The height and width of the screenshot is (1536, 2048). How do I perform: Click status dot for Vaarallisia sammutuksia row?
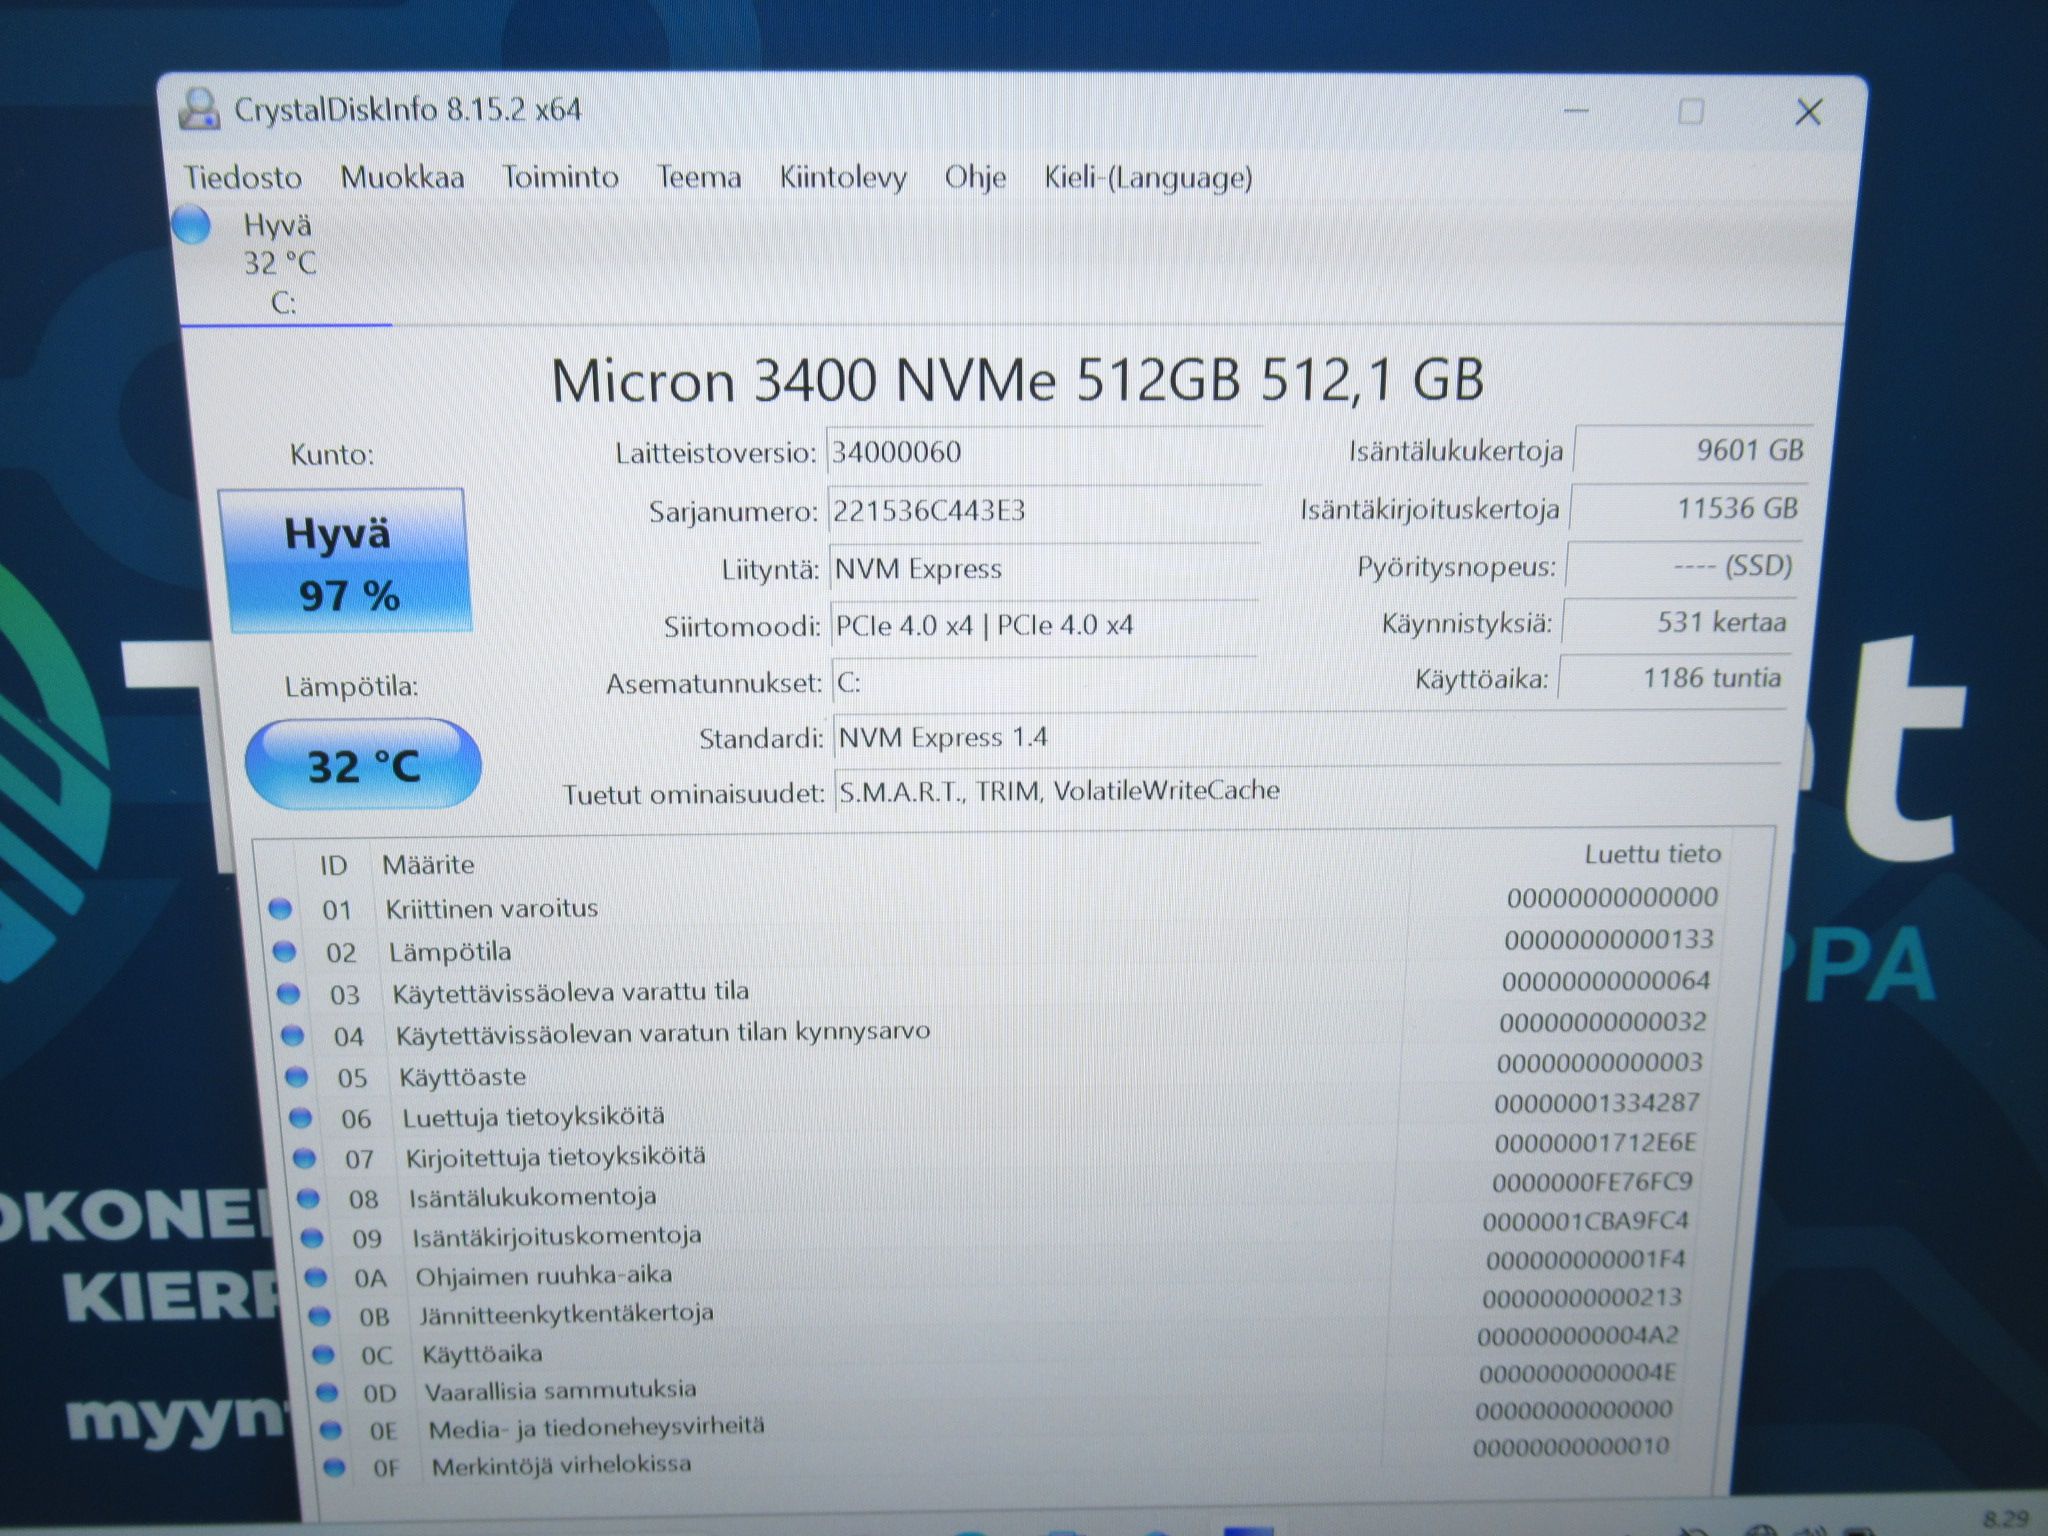coord(327,1392)
